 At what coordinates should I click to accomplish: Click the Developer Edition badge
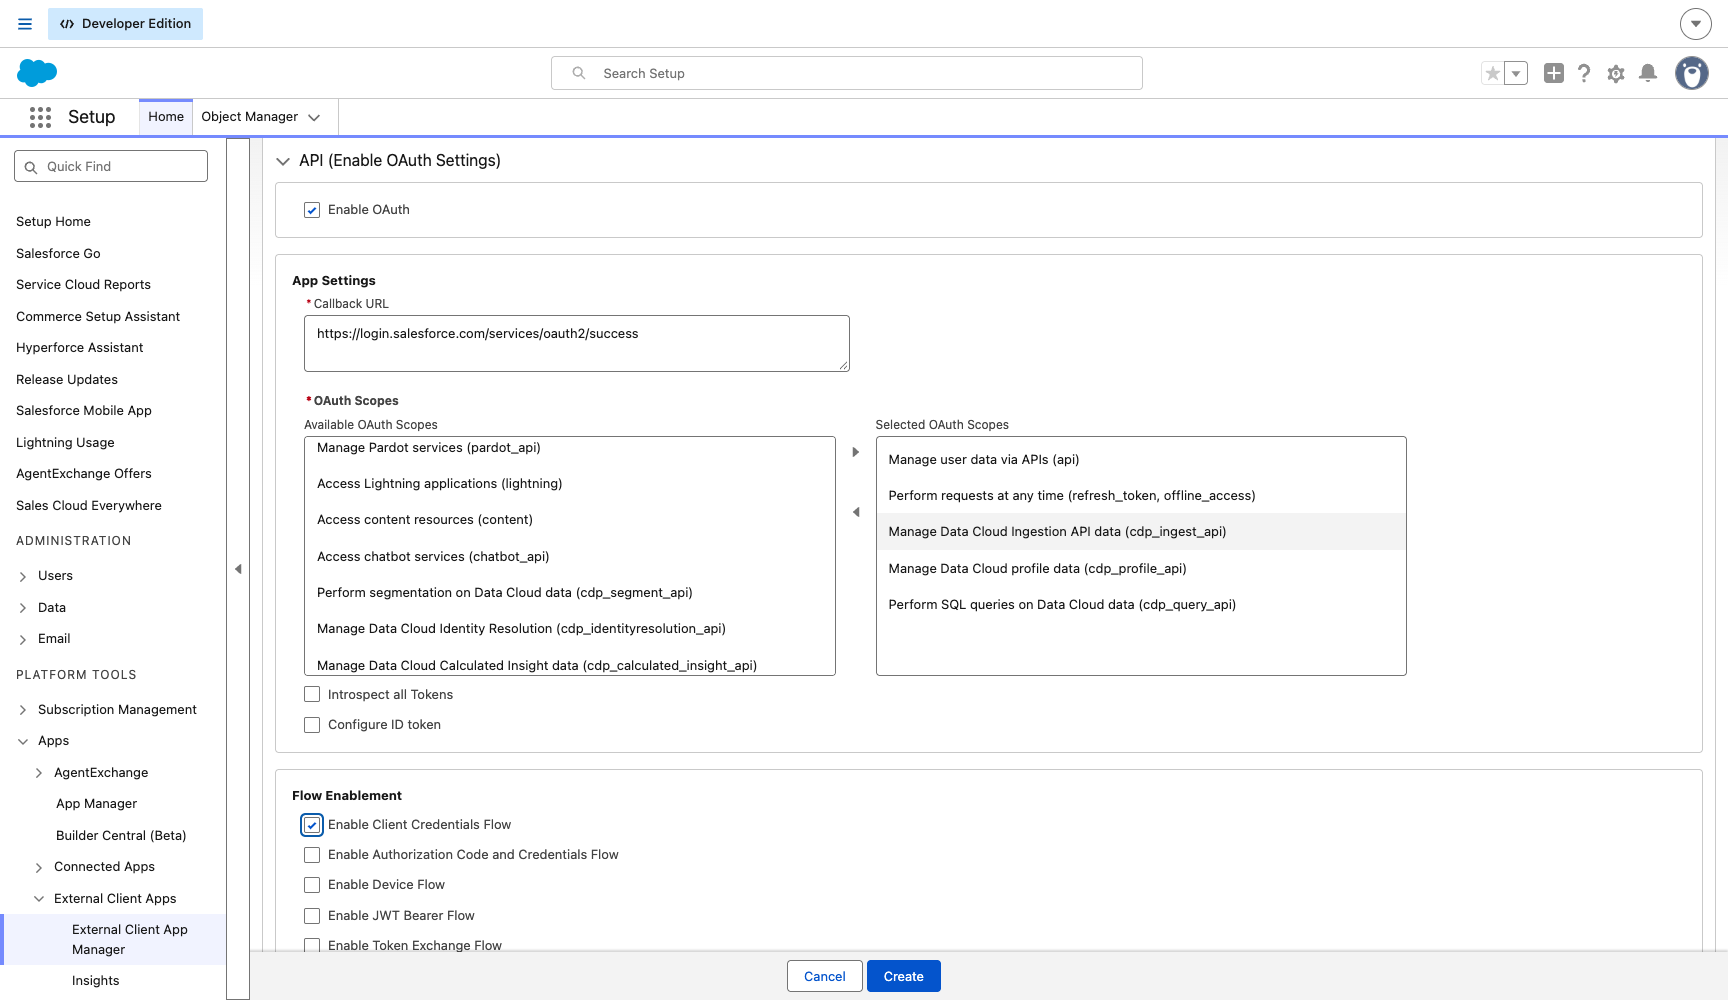click(x=125, y=24)
